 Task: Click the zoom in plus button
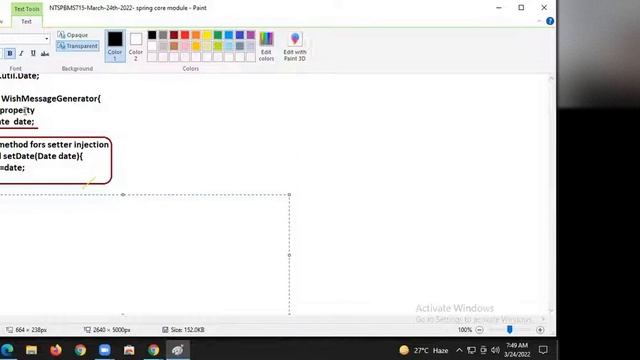[540, 330]
